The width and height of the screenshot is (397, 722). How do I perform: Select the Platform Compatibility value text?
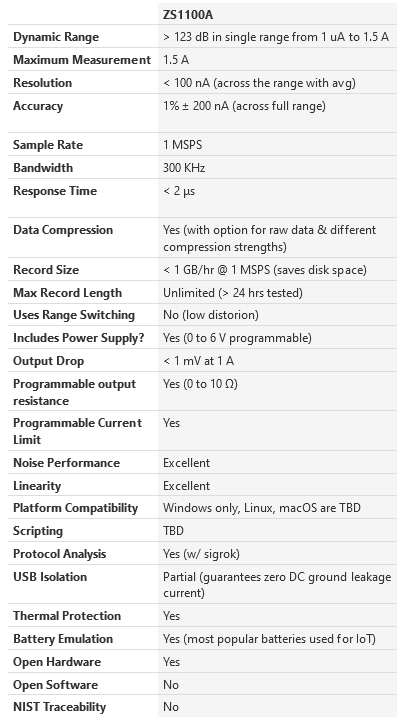262,508
